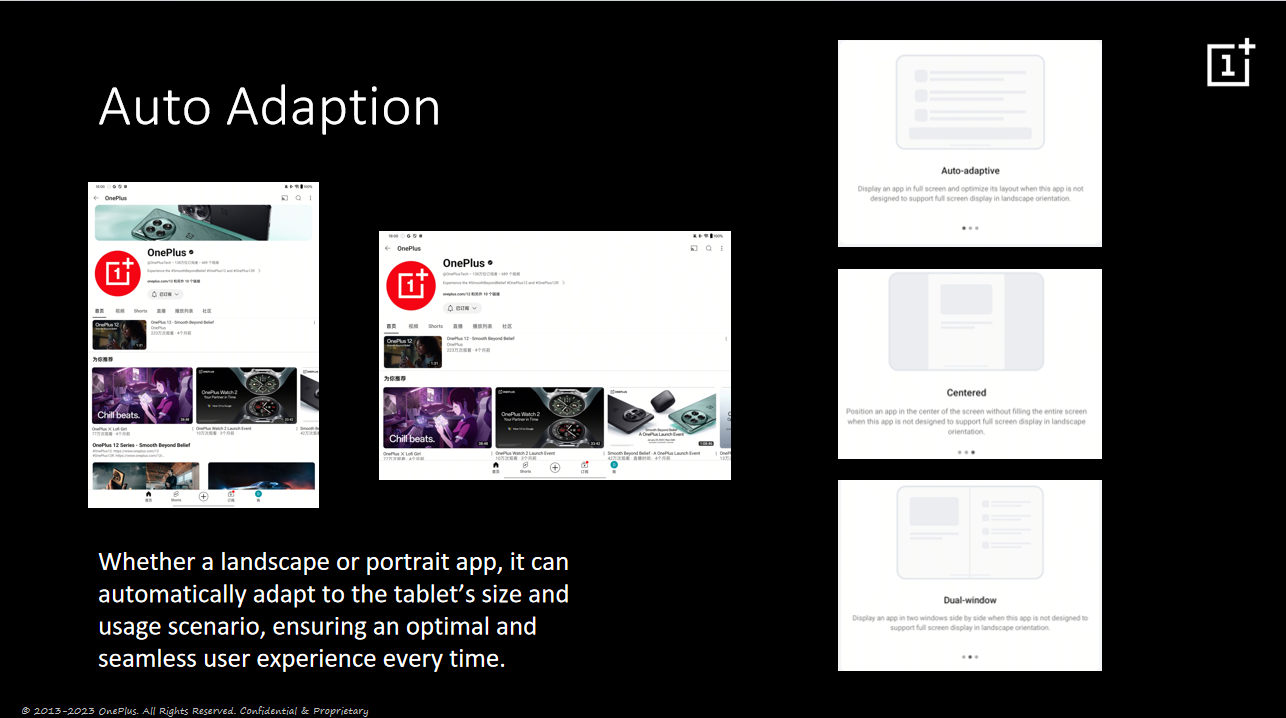Viewport: 1286px width, 718px height.
Task: Select the 社区 tab in the portrait channel page
Action: coord(207,311)
